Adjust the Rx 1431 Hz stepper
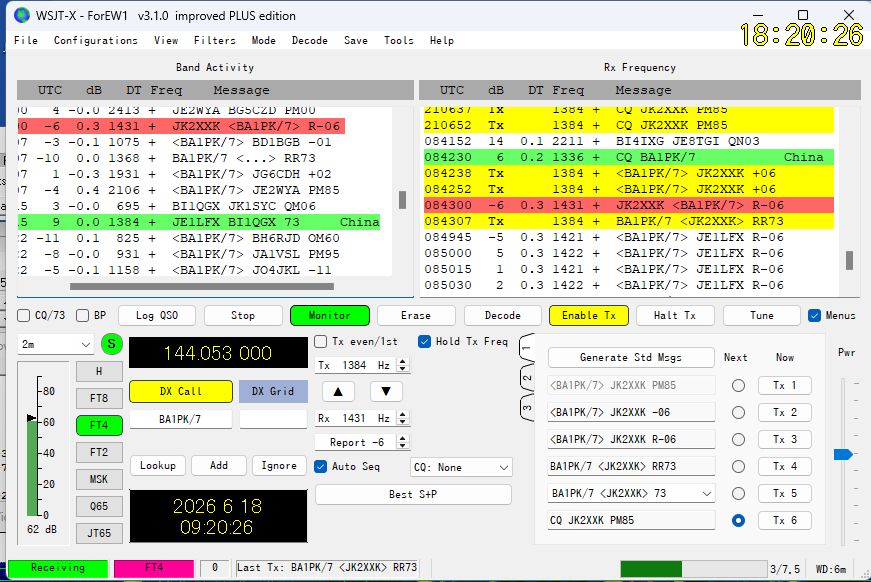Image resolution: width=871 pixels, height=582 pixels. [403, 418]
